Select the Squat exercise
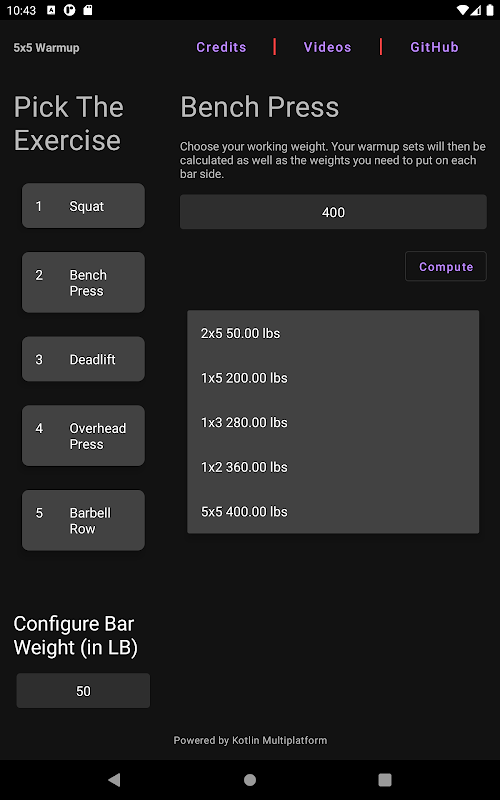Screen dimensions: 500x800 83,206
